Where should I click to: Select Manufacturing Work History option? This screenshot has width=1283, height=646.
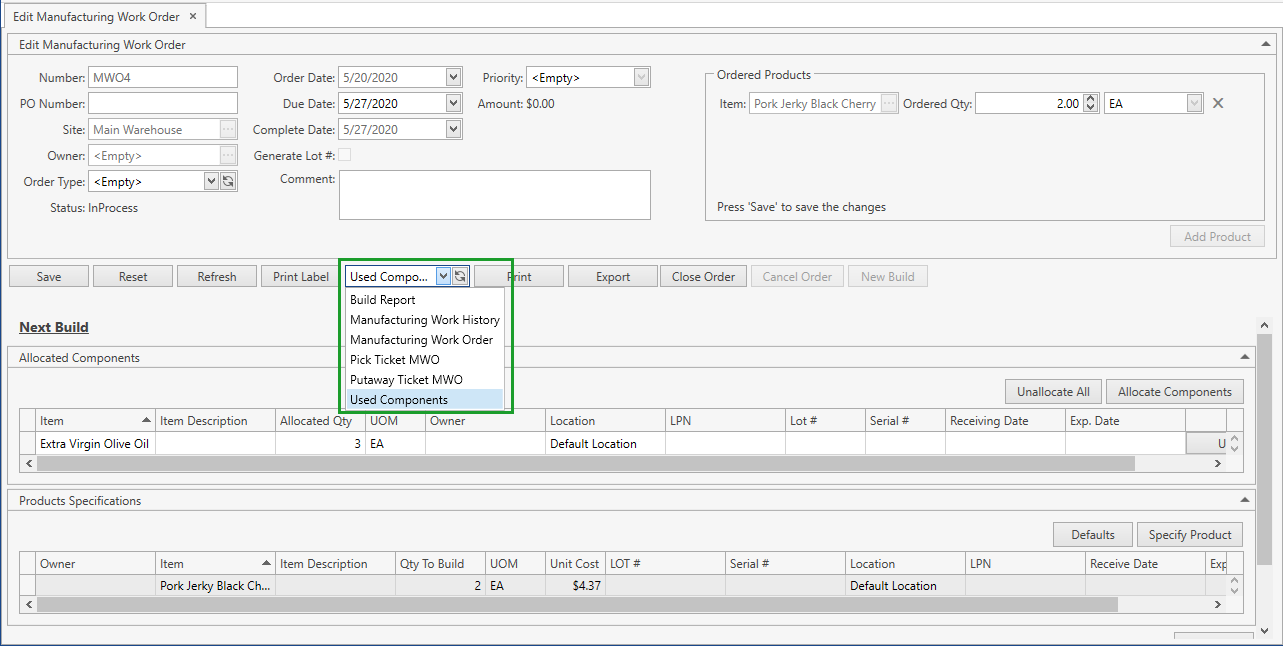(x=424, y=320)
